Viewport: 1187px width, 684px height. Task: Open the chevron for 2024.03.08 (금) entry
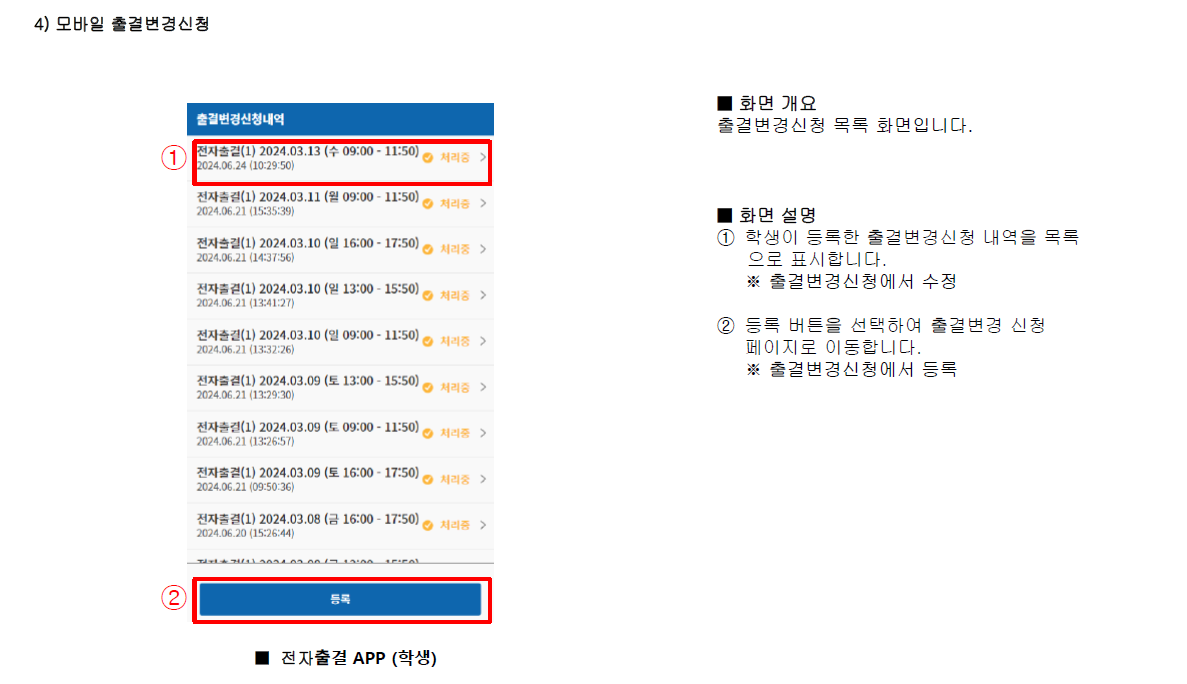(483, 526)
